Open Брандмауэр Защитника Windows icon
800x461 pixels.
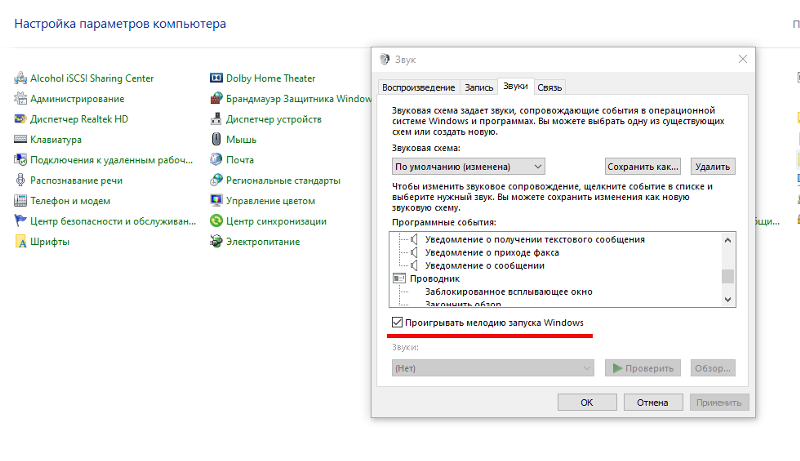[x=216, y=98]
